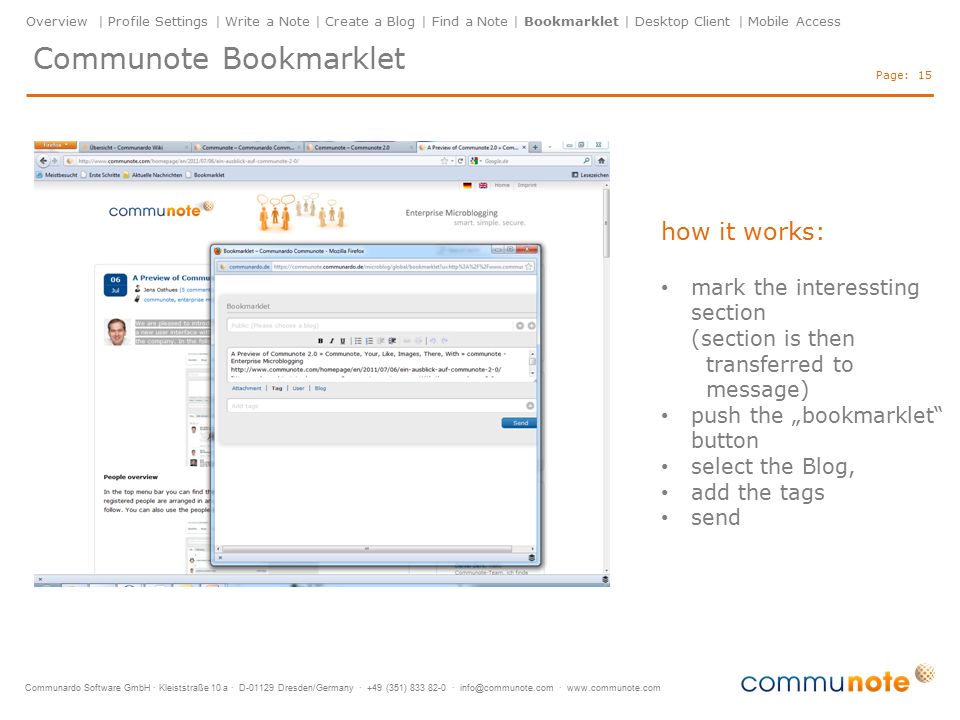Viewport: 960px width, 720px height.
Task: Click the popup horizontal scrollbar
Action: (x=367, y=549)
